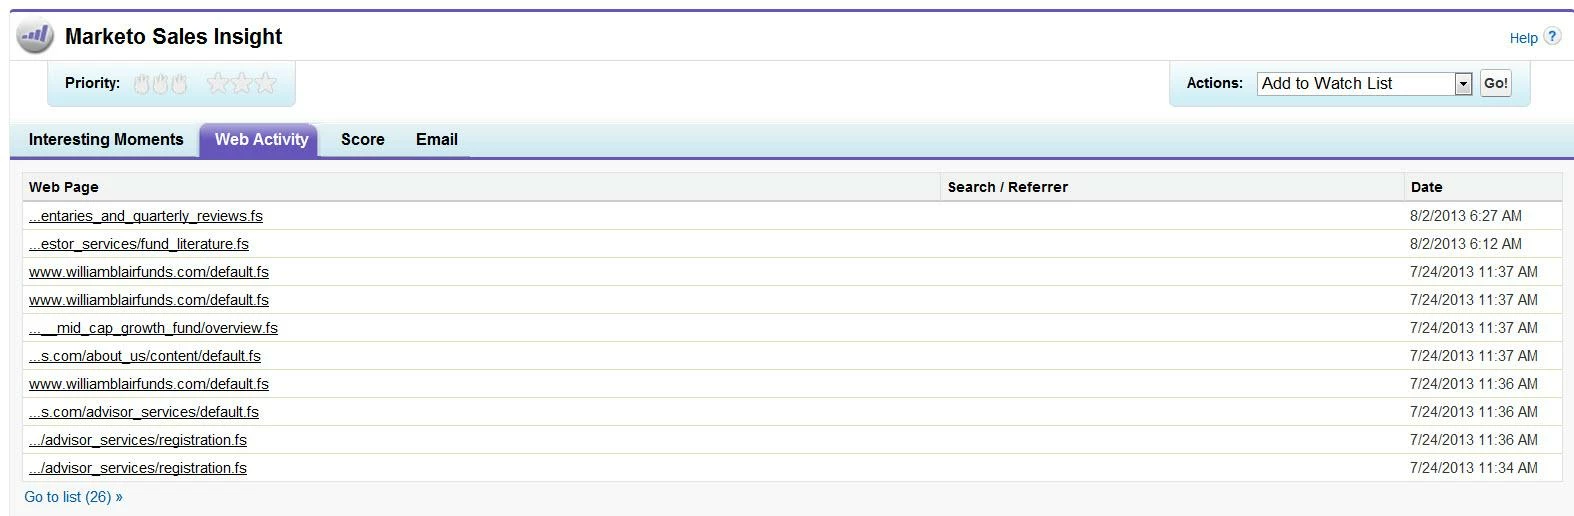
Task: Open the mid_cap_growth_fund/overview.fs link
Action: pos(153,328)
